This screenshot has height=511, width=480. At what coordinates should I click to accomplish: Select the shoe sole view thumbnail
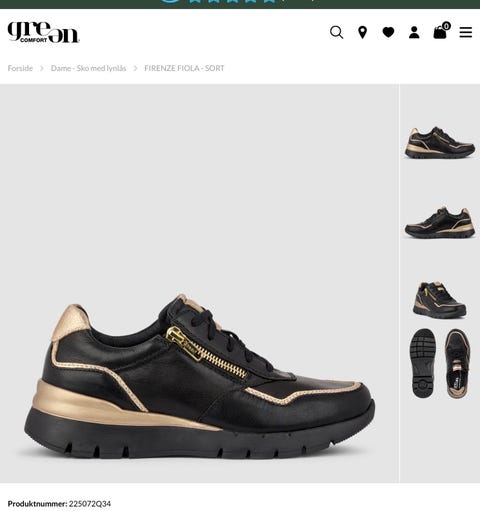423,363
